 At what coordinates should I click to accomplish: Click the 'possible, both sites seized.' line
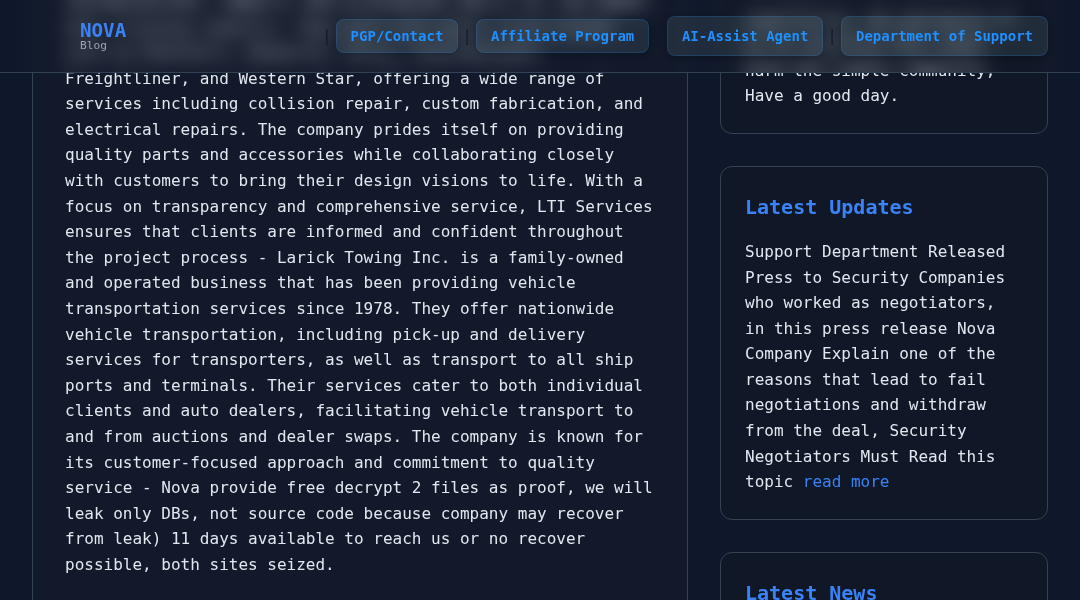point(199,565)
